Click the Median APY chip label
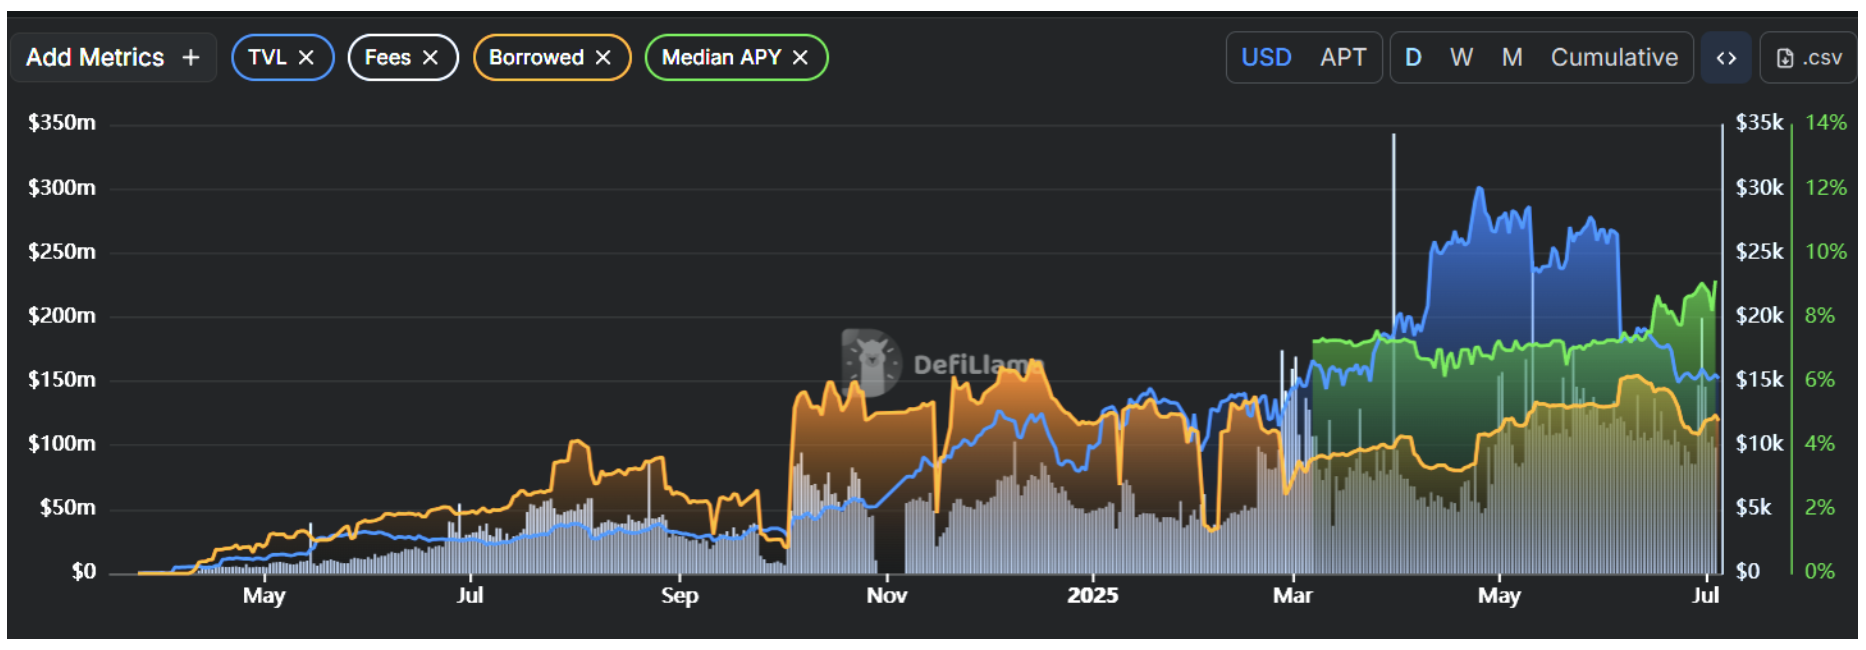1866x650 pixels. (721, 58)
